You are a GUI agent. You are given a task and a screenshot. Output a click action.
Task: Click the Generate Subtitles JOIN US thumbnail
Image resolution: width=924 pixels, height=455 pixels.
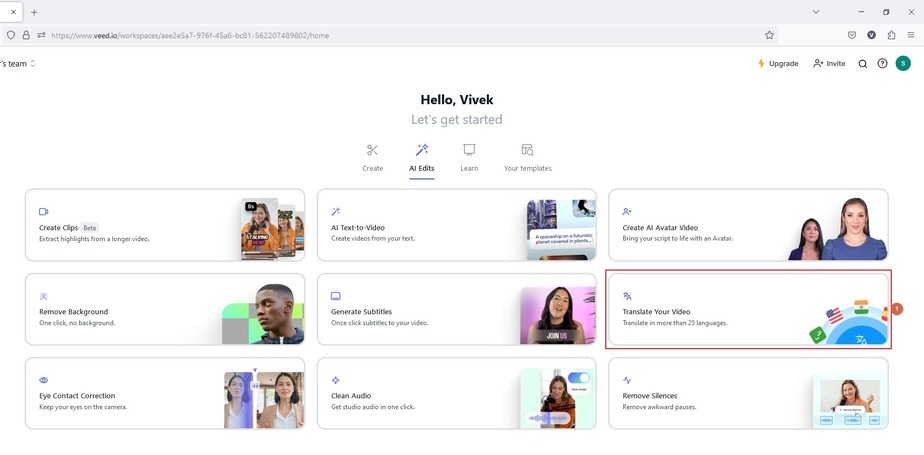point(558,315)
